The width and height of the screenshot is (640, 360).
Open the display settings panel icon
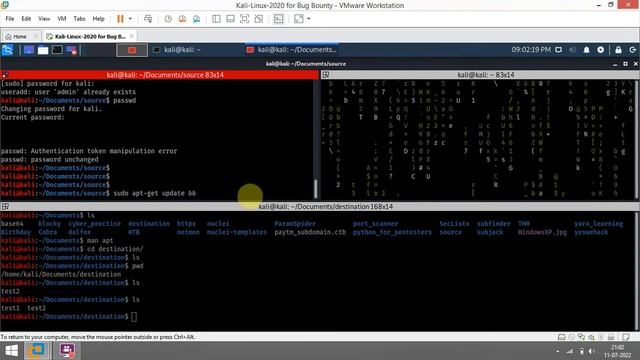(558, 50)
